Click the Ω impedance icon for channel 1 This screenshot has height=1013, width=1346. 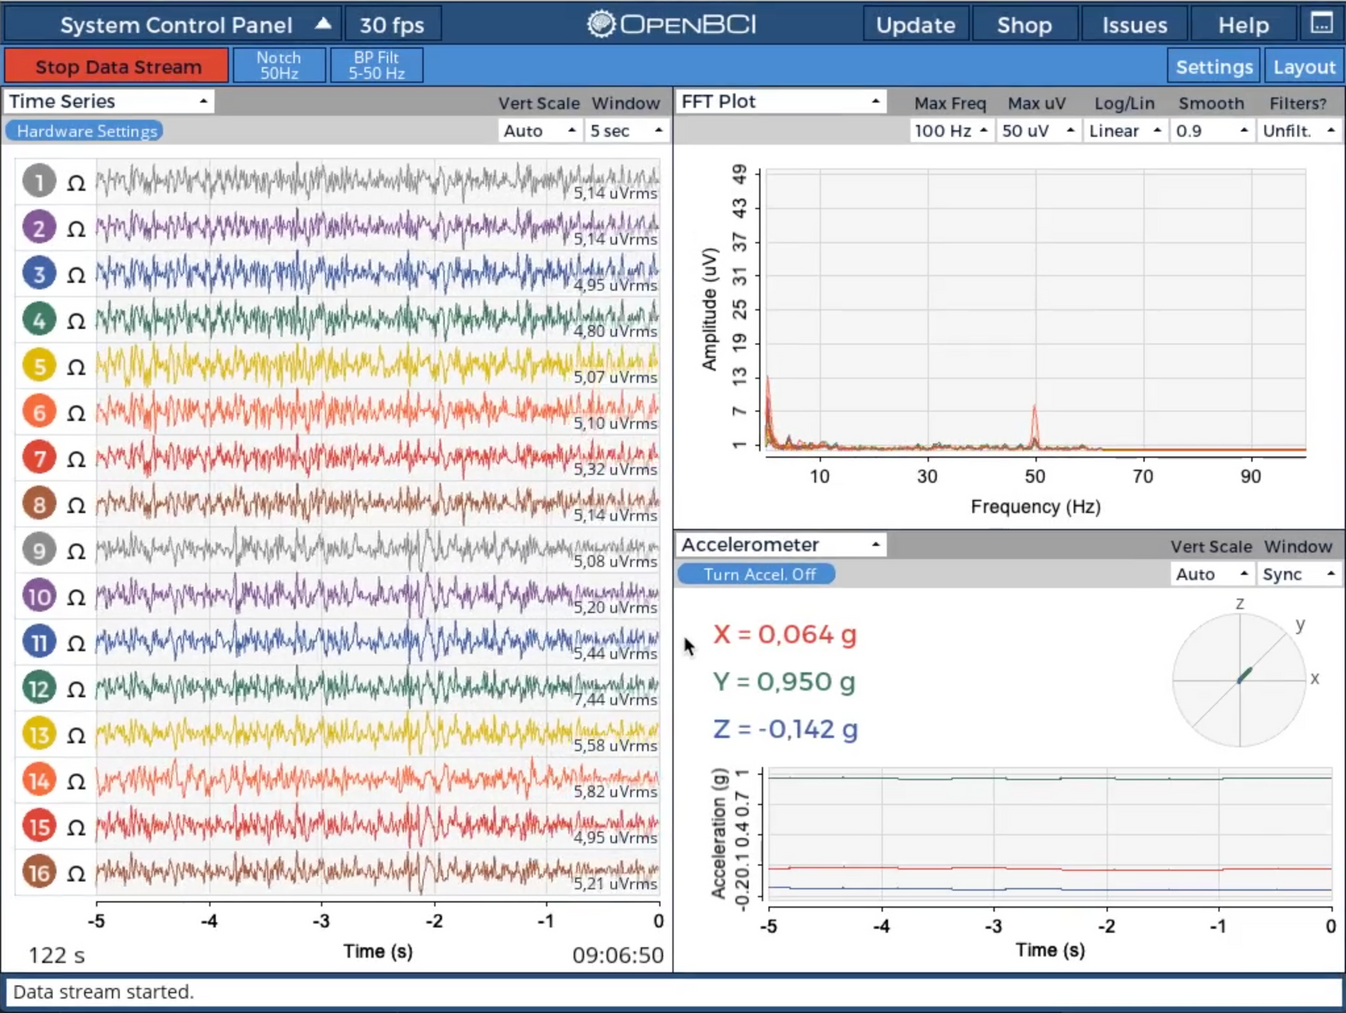click(76, 181)
